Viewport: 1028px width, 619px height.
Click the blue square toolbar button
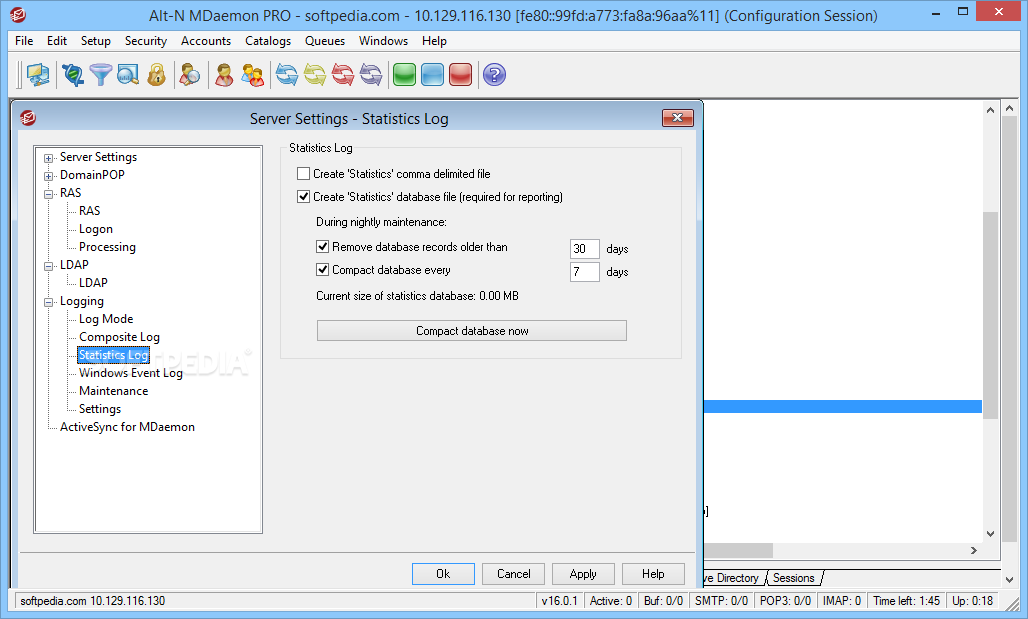433,75
